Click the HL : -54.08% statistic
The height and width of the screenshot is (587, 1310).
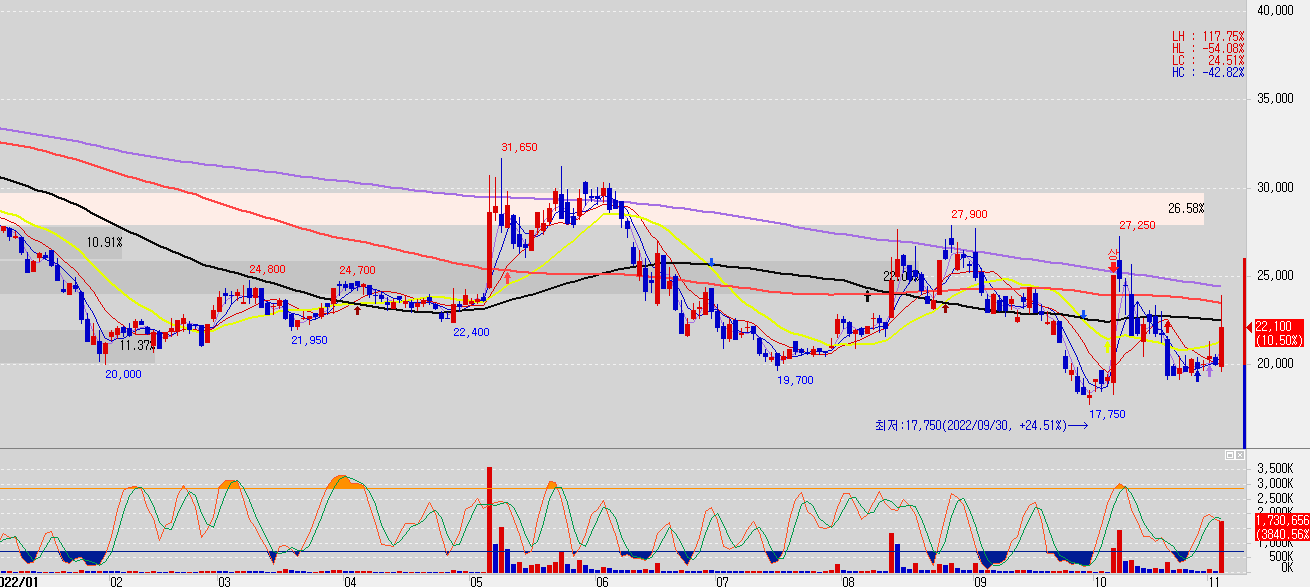(x=1208, y=48)
